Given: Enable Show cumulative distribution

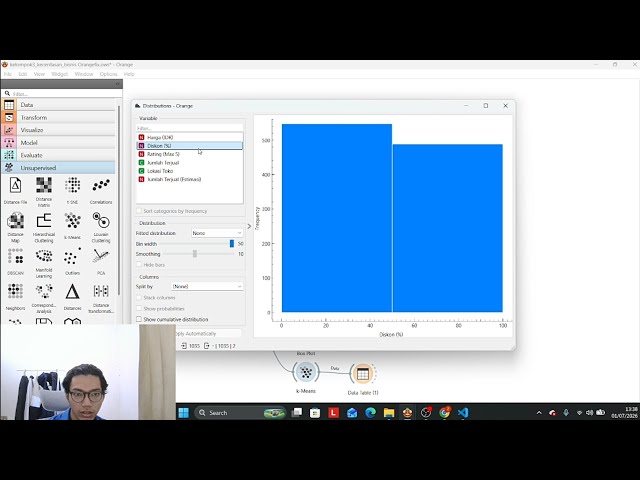Looking at the screenshot, I should 139,319.
